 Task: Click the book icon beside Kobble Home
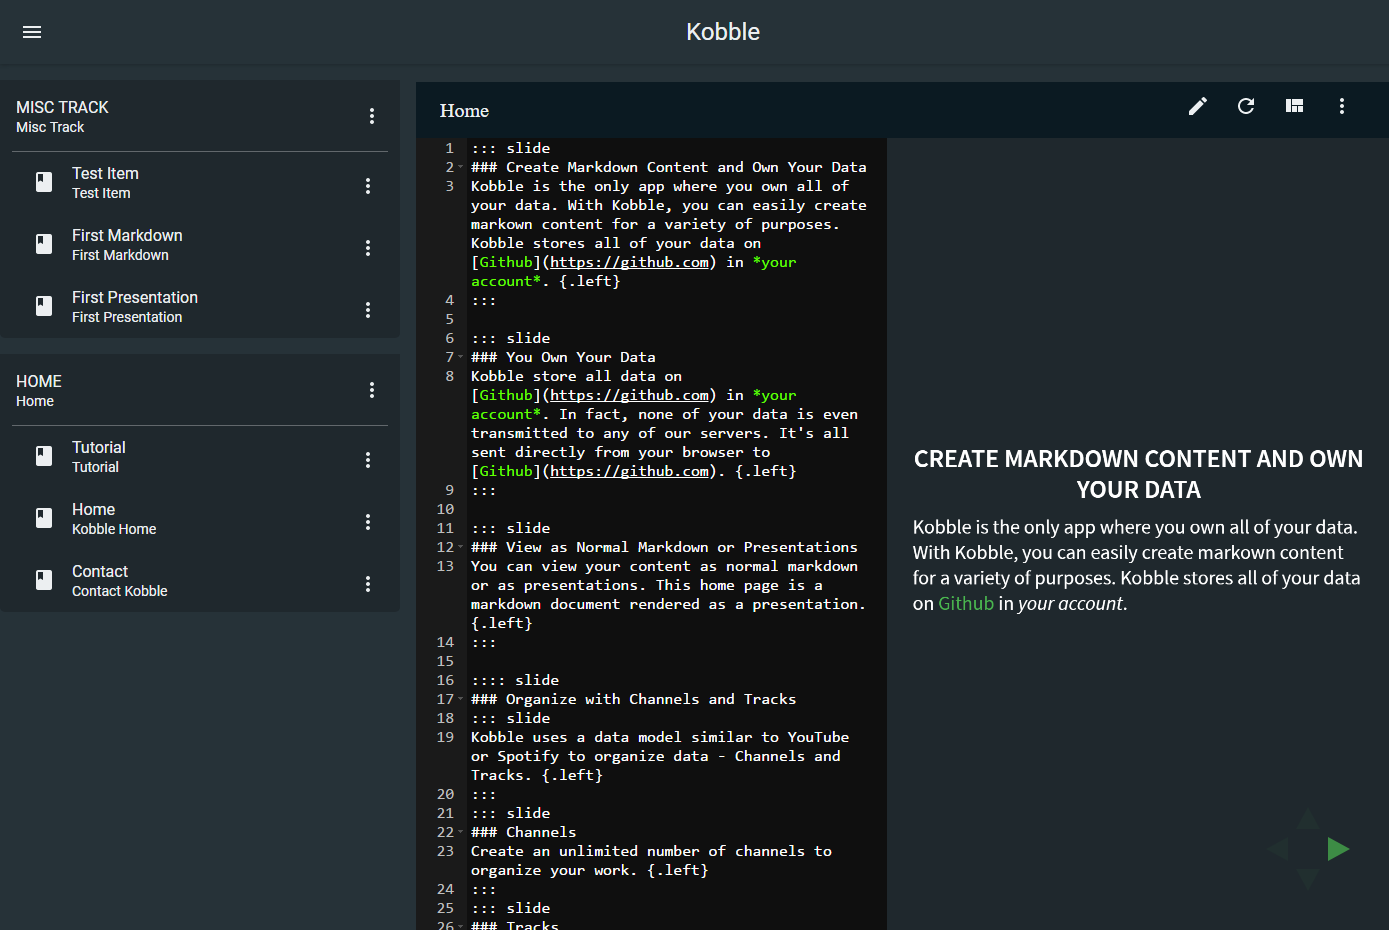coord(44,518)
